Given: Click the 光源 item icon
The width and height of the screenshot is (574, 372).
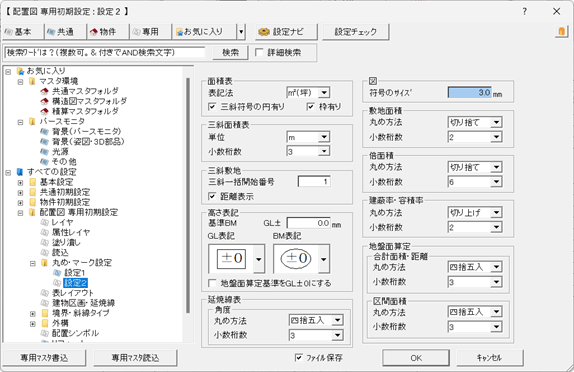Looking at the screenshot, I should 45,152.
